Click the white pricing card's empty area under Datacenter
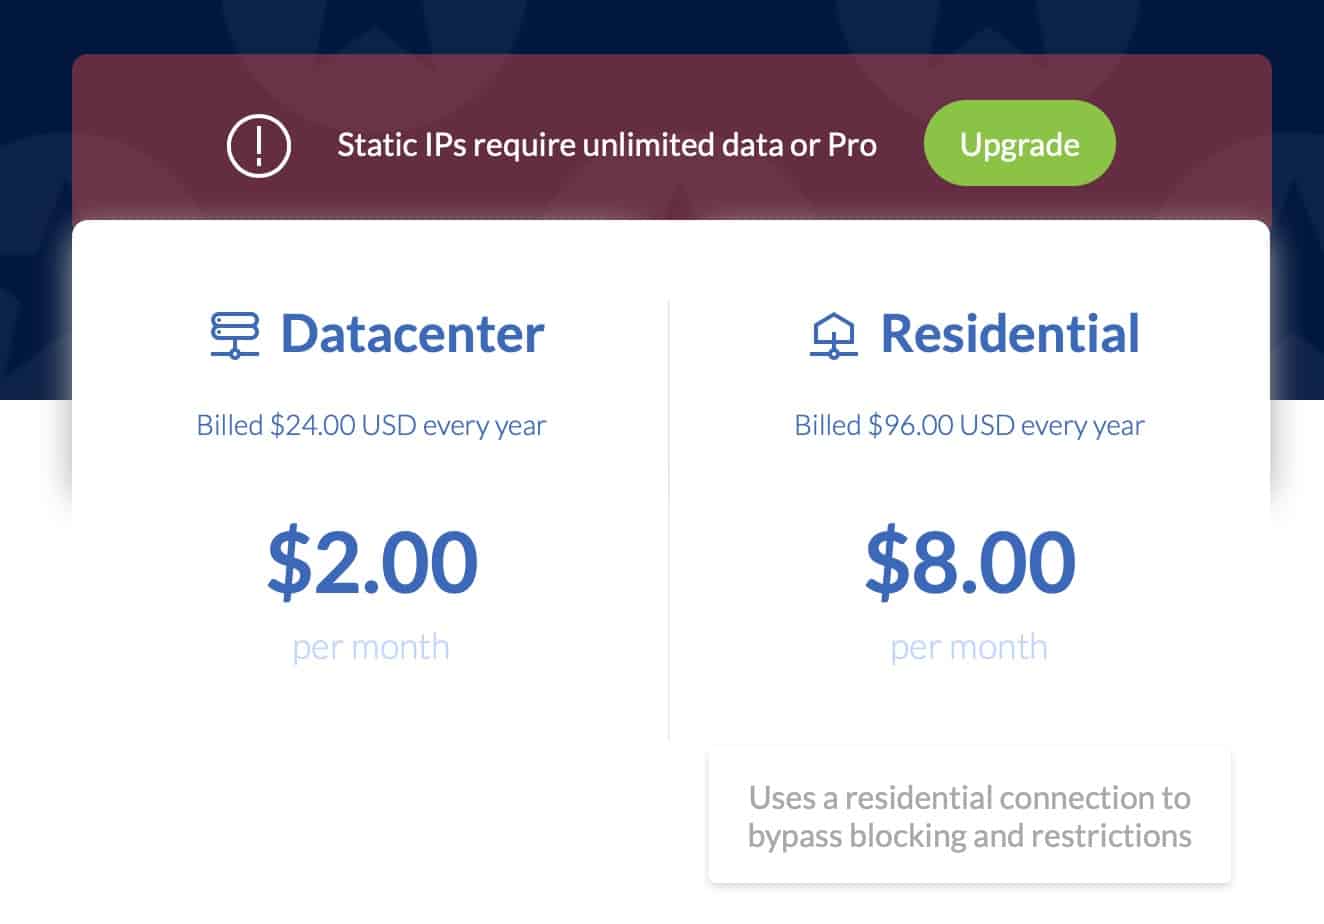1324x924 pixels. (370, 800)
